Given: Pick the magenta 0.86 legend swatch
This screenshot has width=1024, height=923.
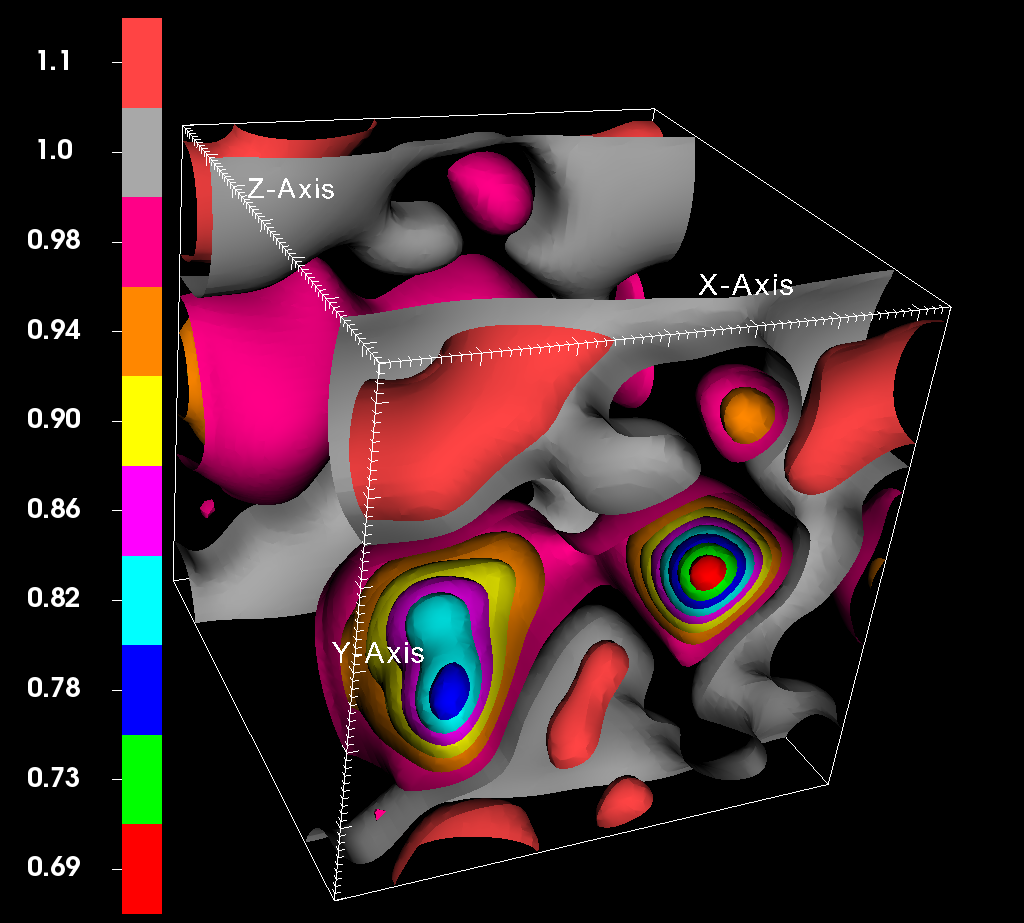Looking at the screenshot, I should (x=142, y=511).
